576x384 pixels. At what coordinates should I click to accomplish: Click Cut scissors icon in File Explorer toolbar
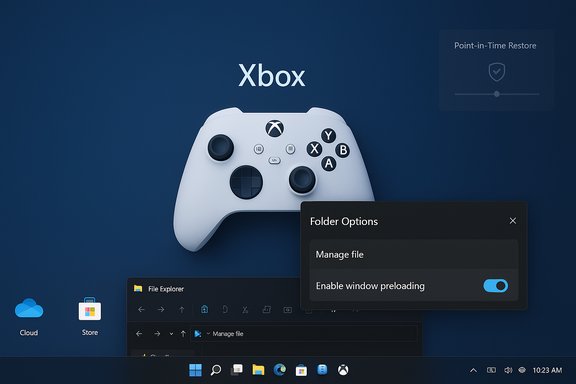245,310
